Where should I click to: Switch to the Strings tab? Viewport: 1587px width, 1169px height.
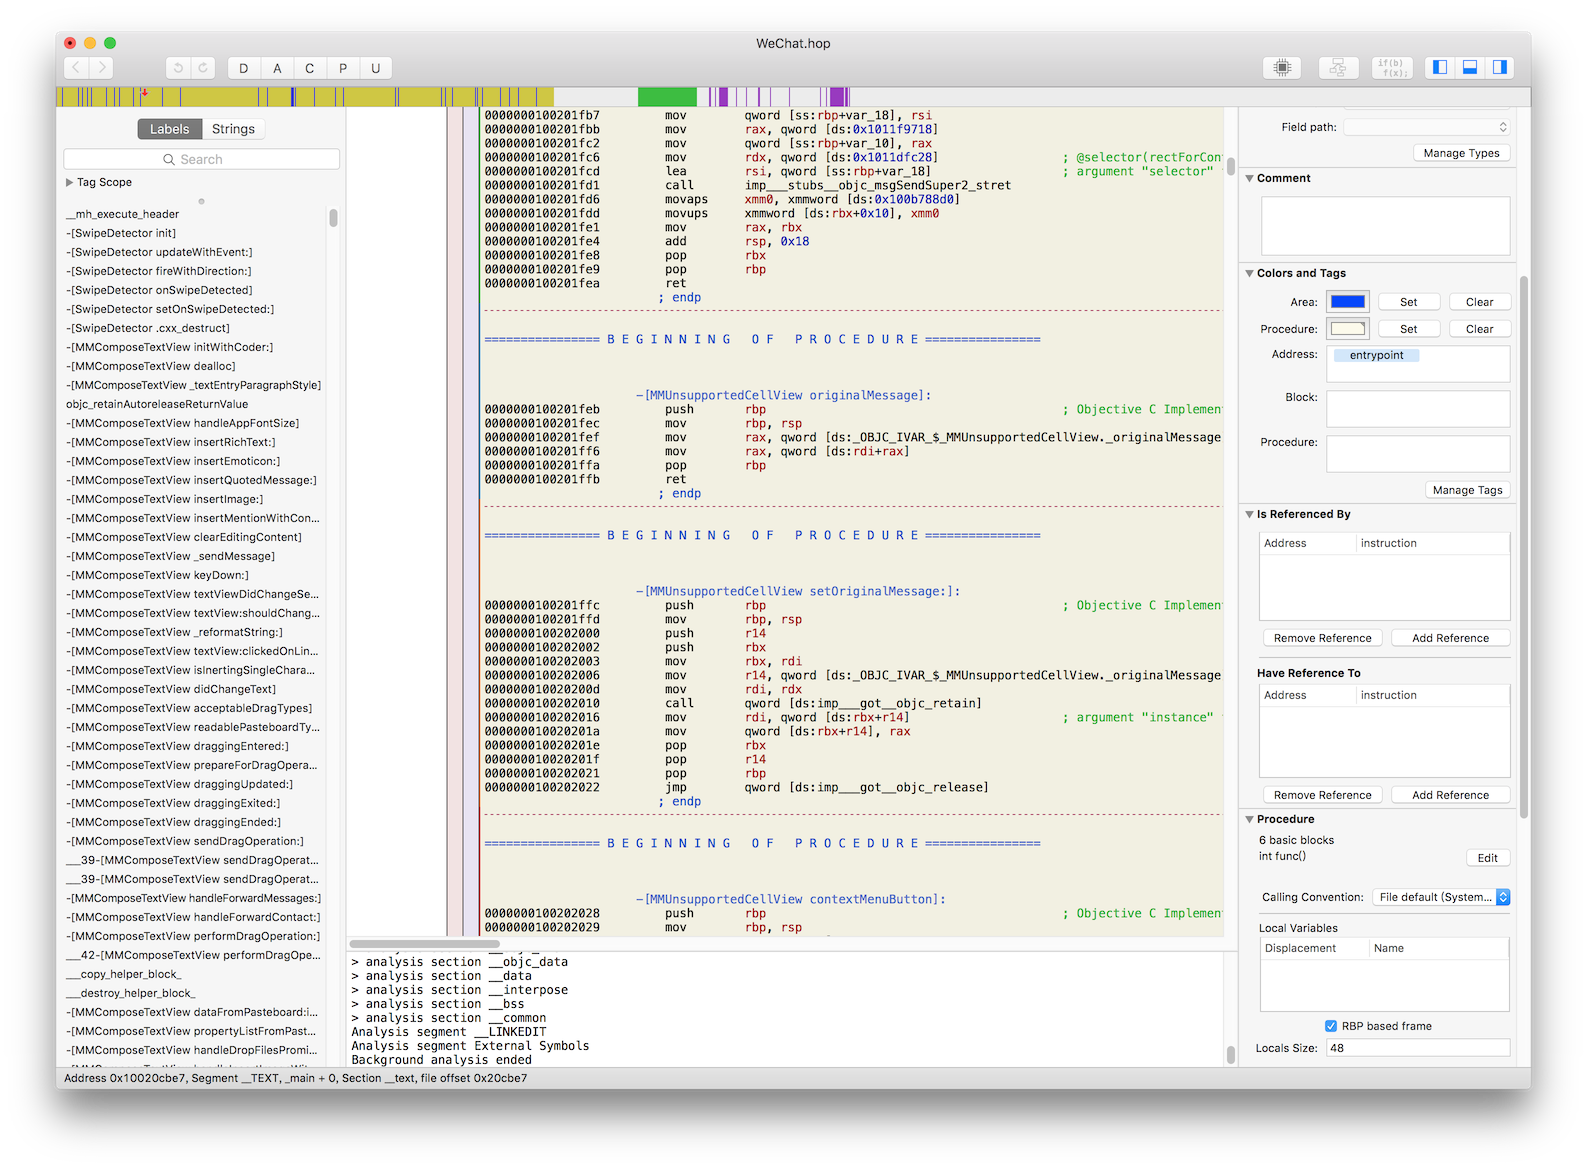coord(233,129)
